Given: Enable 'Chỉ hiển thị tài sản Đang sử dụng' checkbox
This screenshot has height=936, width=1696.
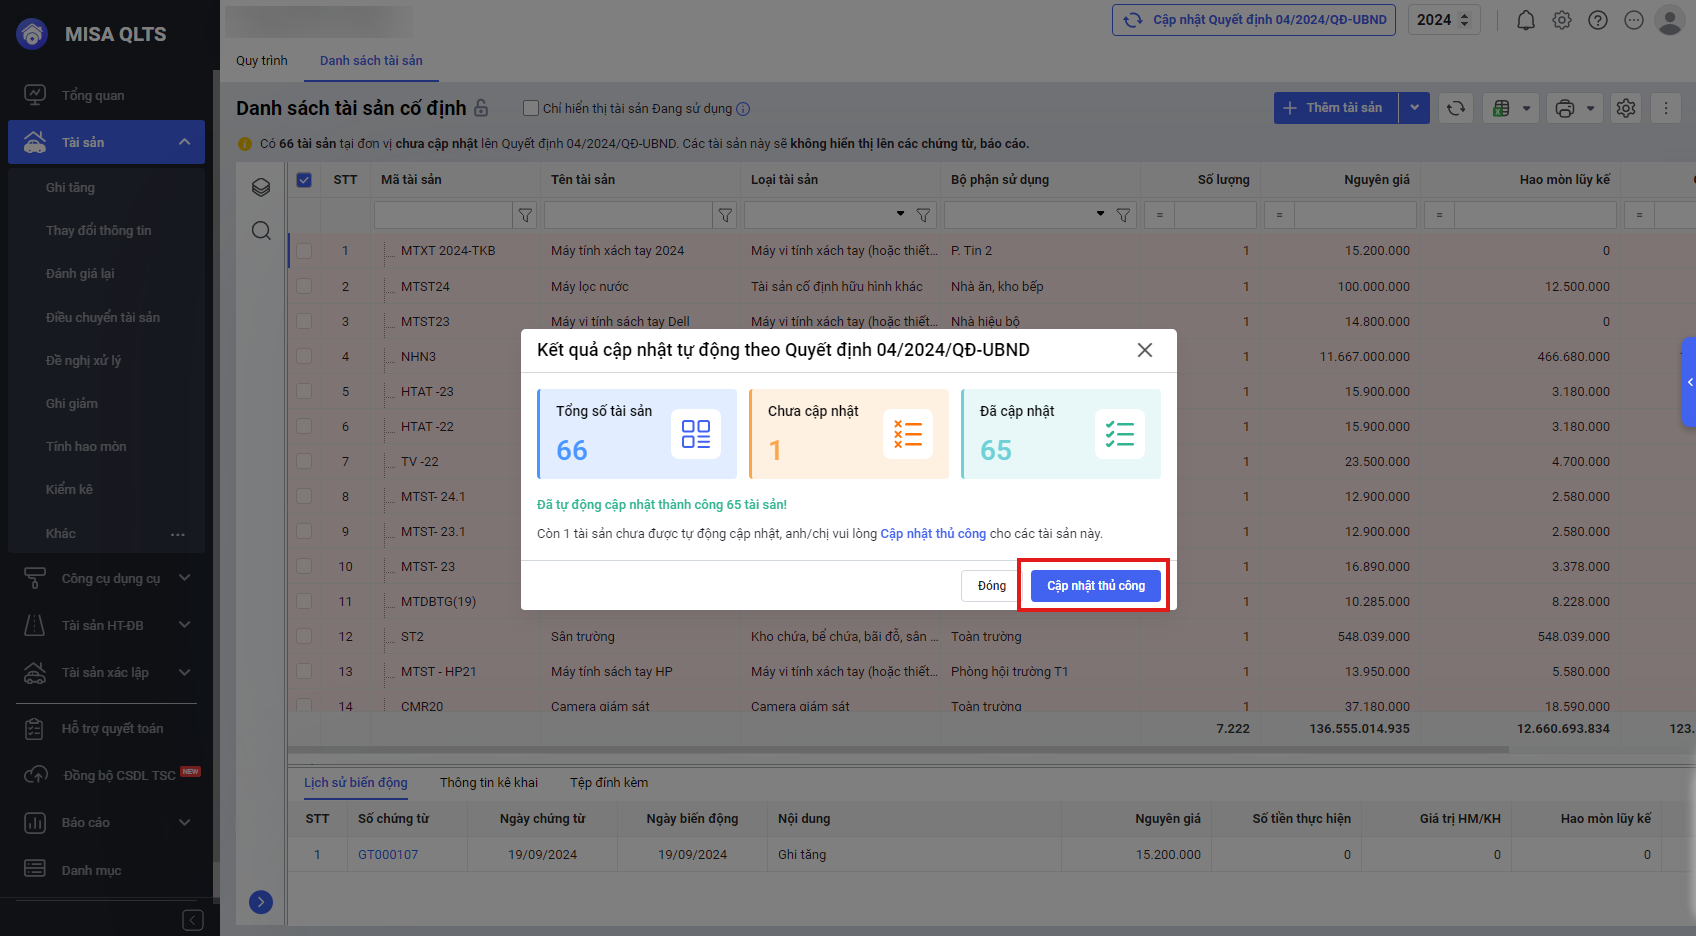Looking at the screenshot, I should [x=531, y=108].
